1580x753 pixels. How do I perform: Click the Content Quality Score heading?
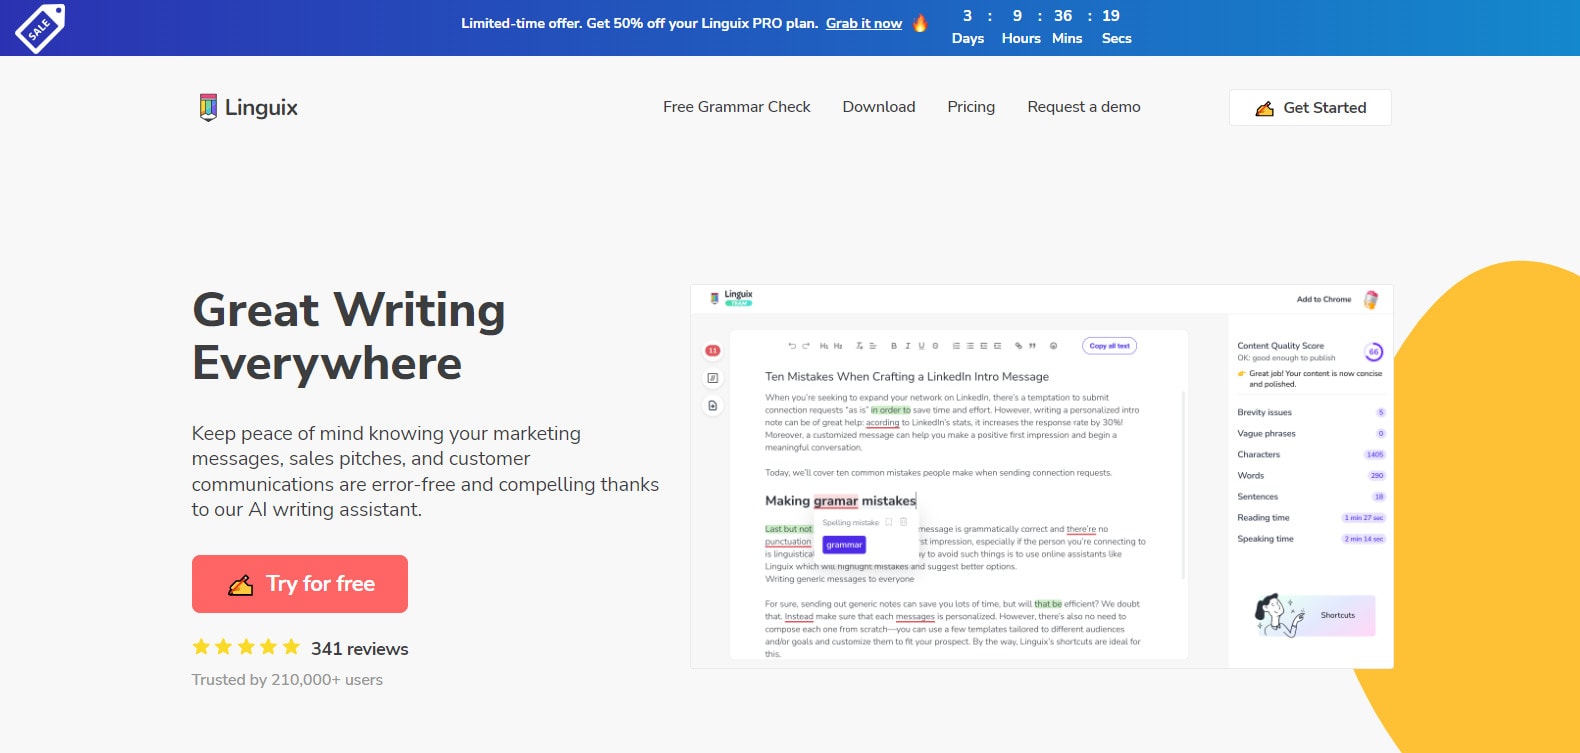1280,346
